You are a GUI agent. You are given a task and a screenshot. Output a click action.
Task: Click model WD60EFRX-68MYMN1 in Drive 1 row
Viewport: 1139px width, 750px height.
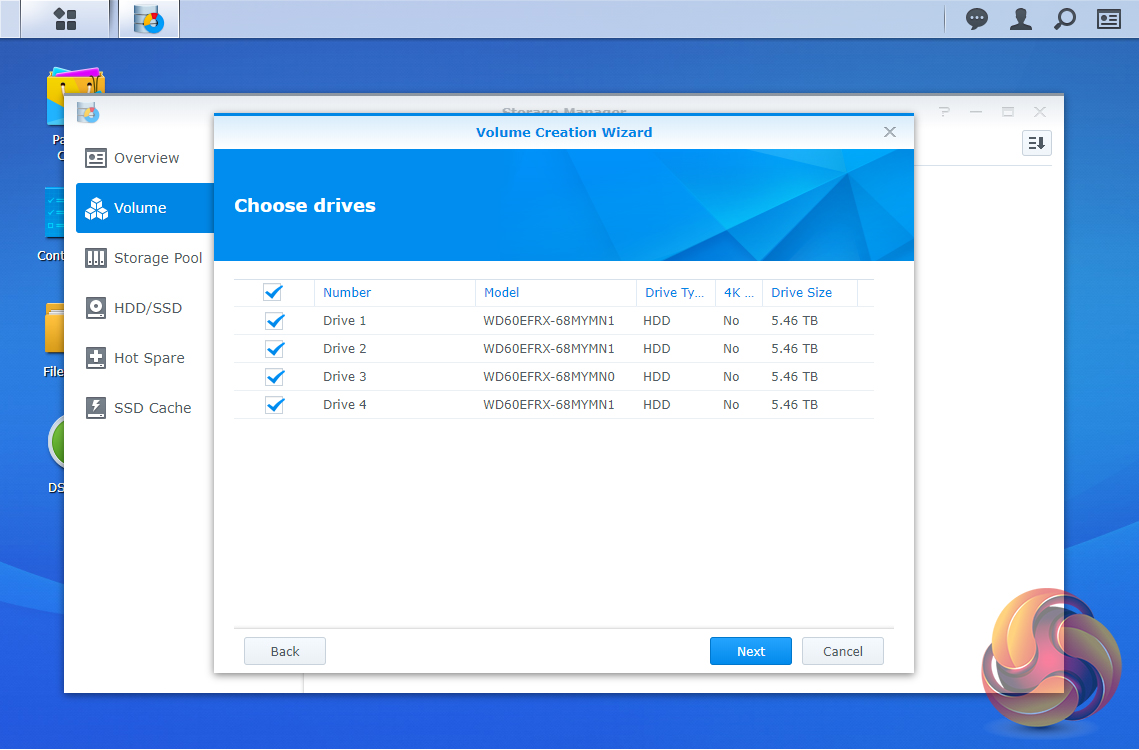point(548,320)
